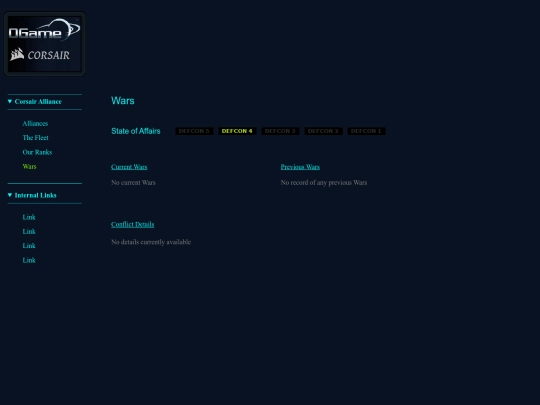This screenshot has height=405, width=540.
Task: Click the first Link under Internal Links
Action: pos(29,217)
